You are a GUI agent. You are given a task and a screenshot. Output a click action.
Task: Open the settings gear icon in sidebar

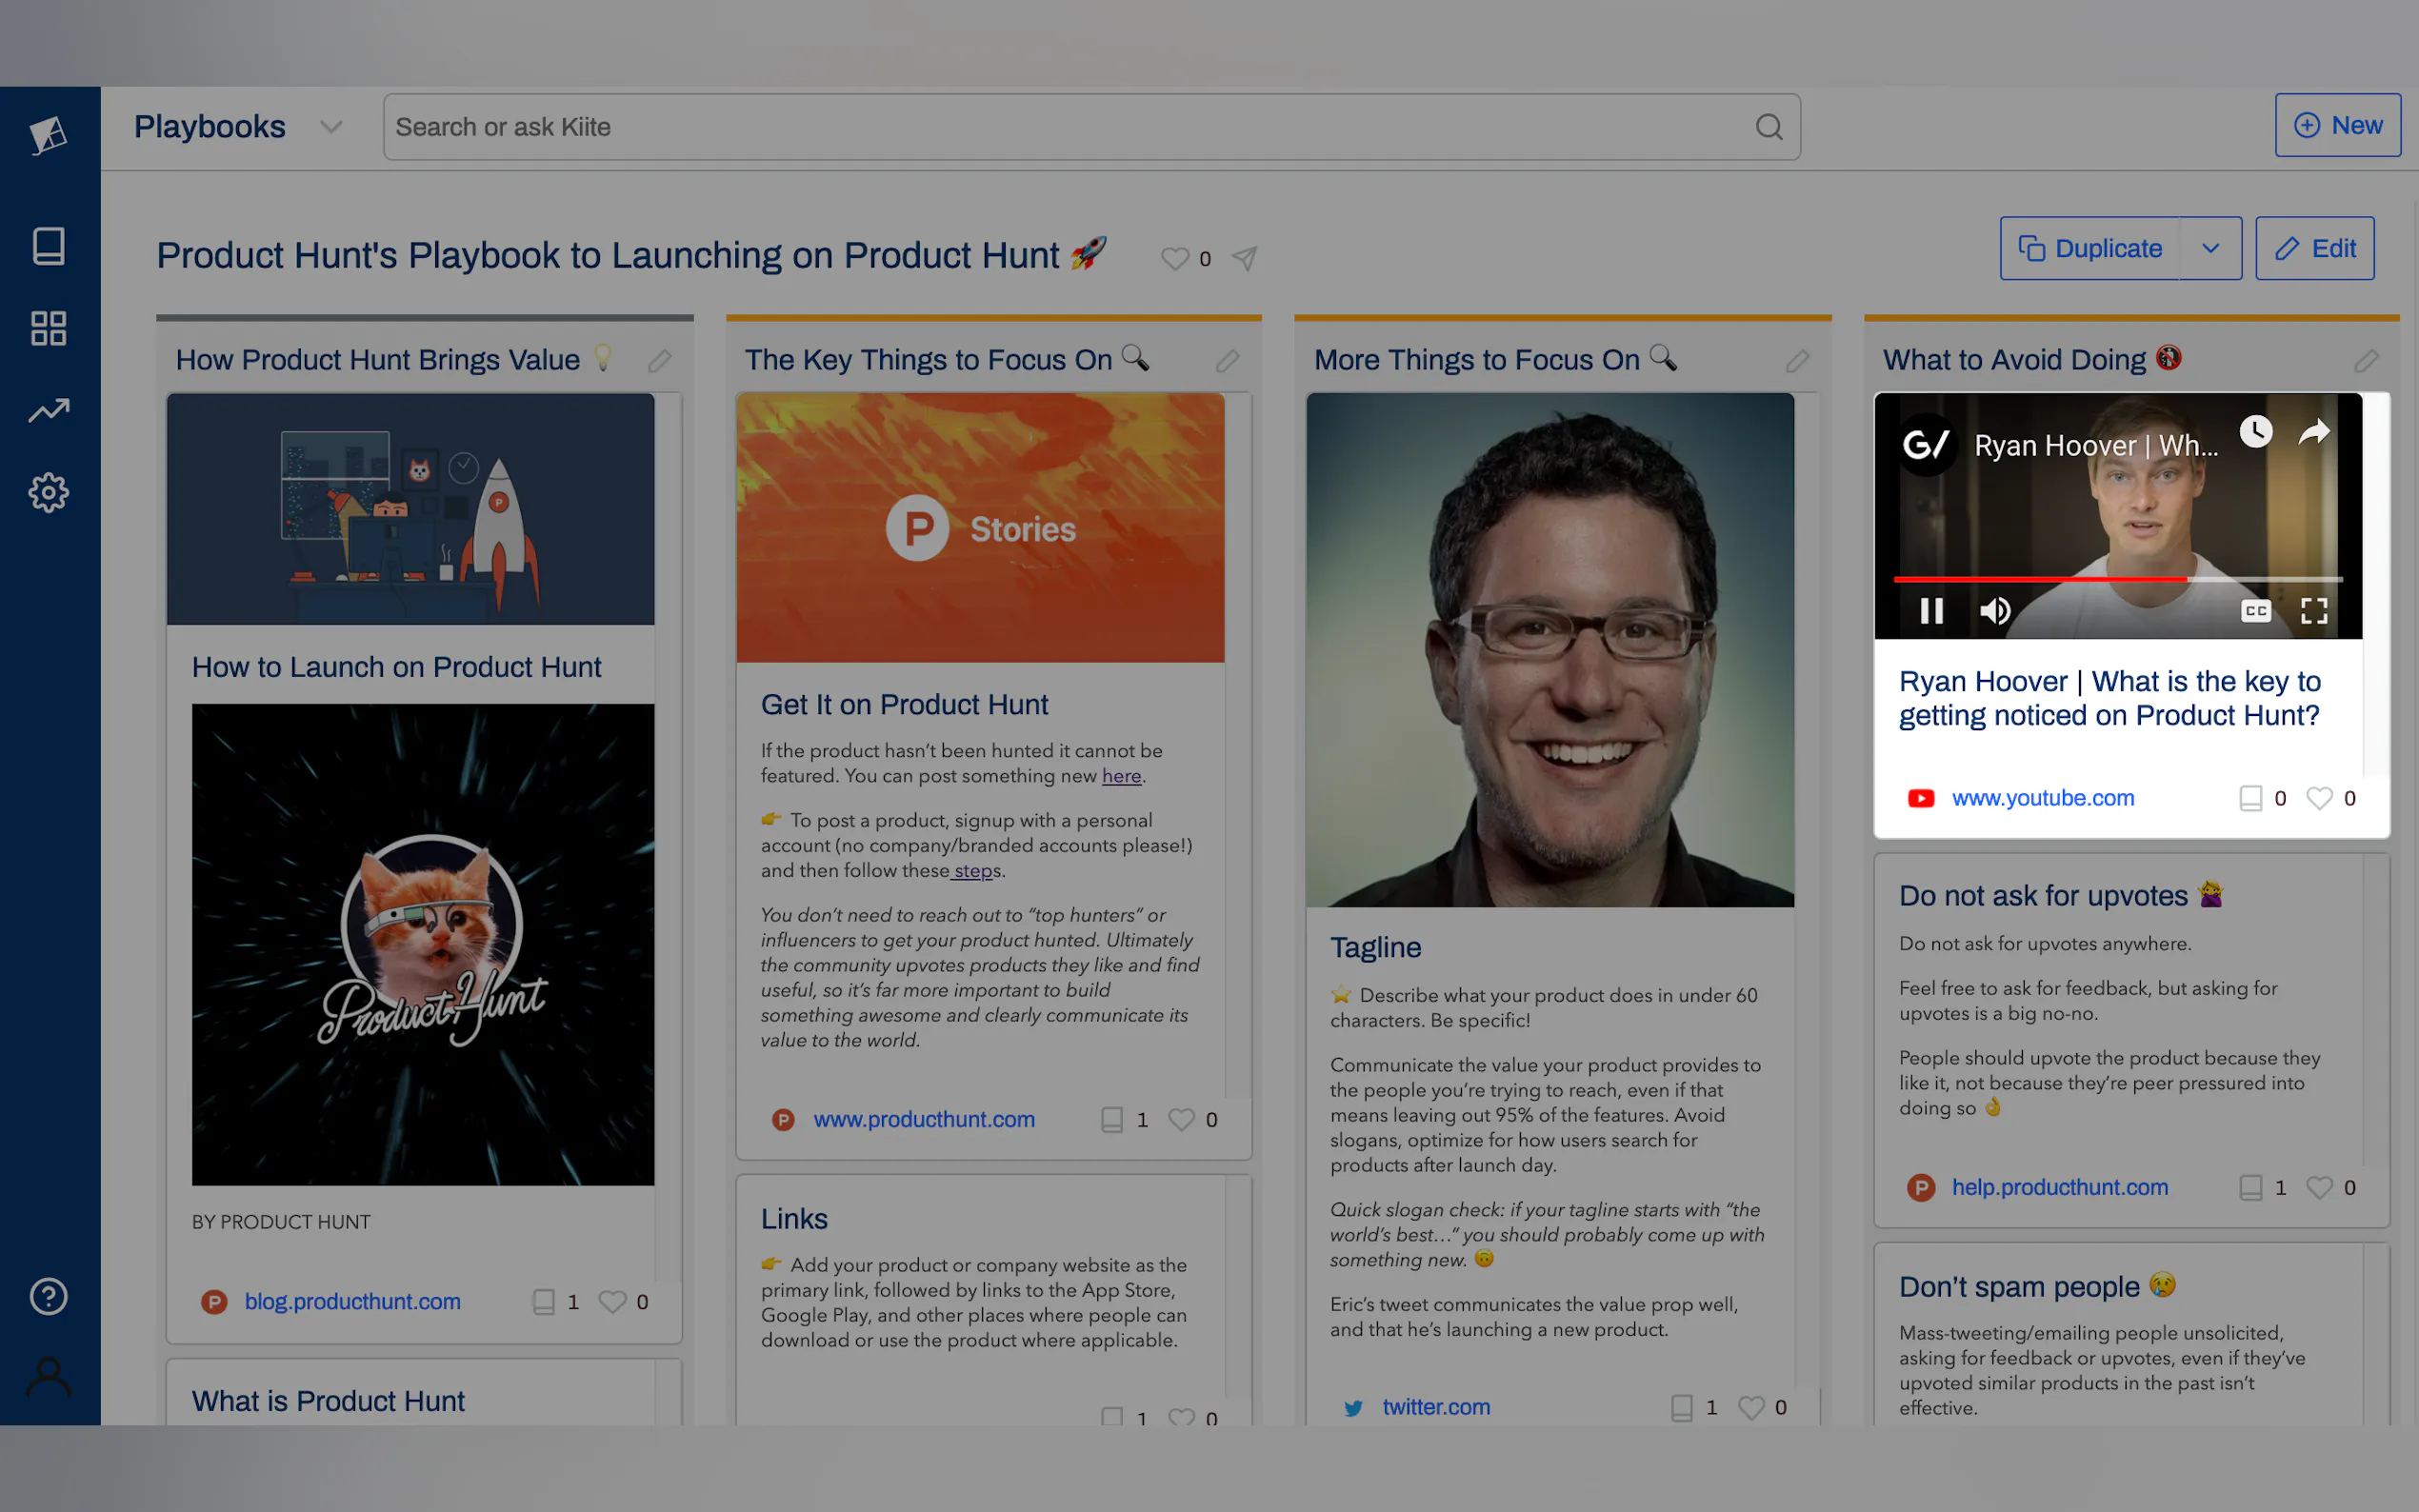coord(48,492)
